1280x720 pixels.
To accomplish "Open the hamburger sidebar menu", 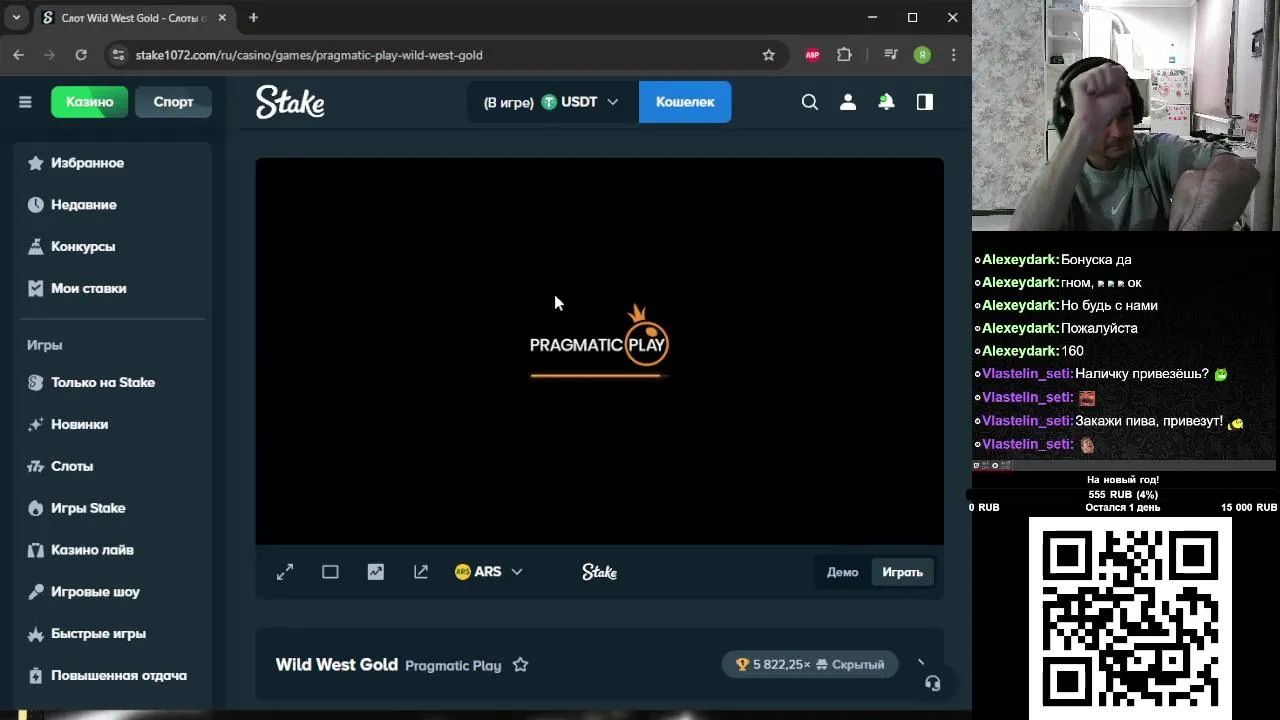I will point(25,102).
